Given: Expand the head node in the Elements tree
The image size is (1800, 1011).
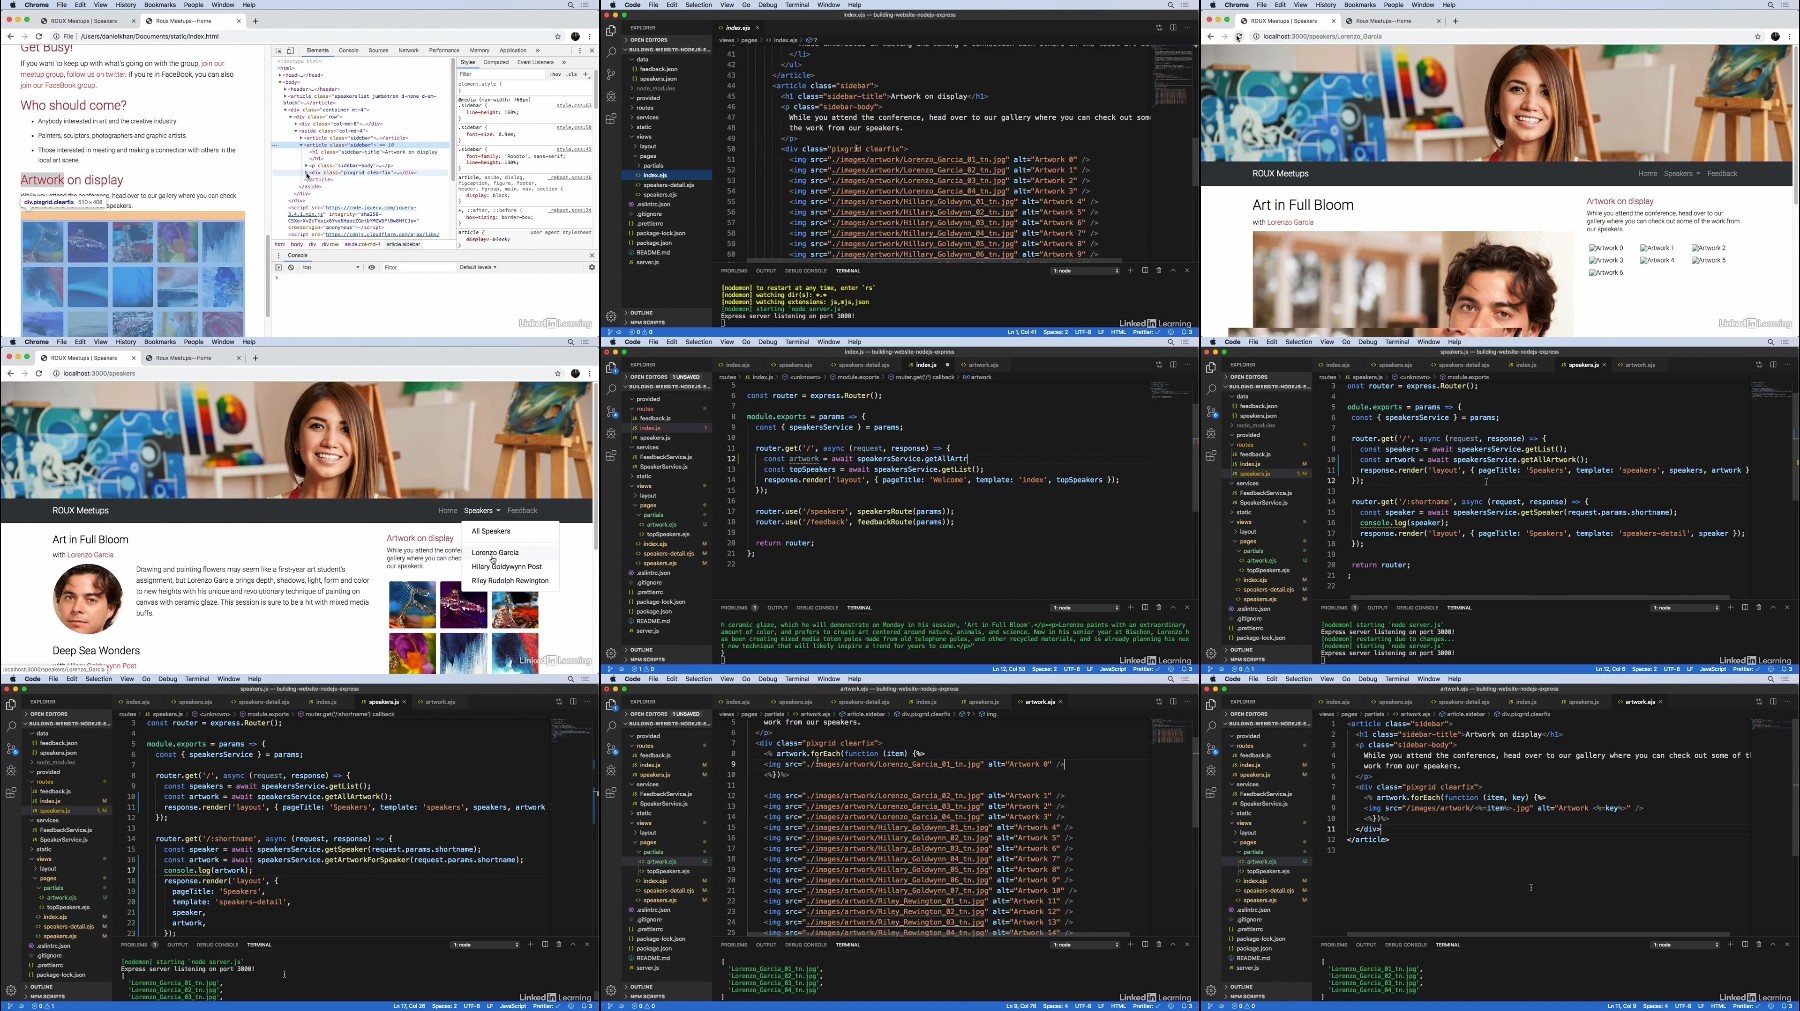Looking at the screenshot, I should 281,75.
